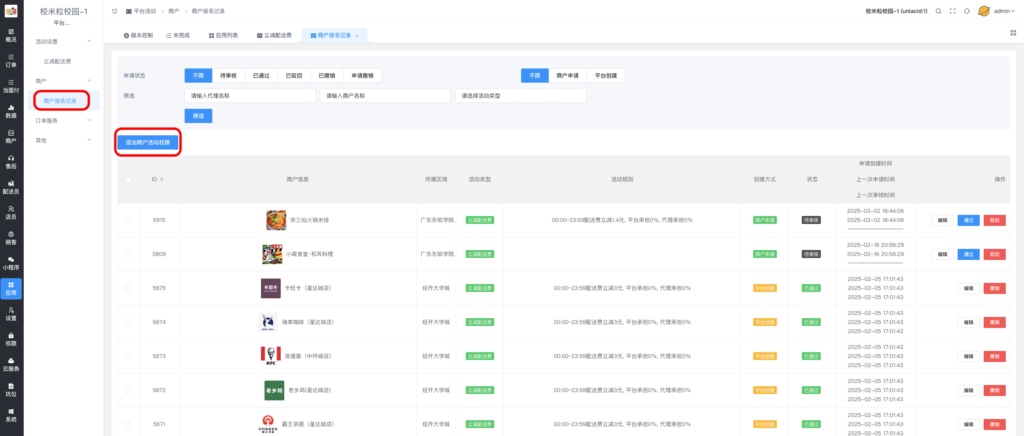
Task: Click the search magnifier icon in header
Action: click(938, 11)
